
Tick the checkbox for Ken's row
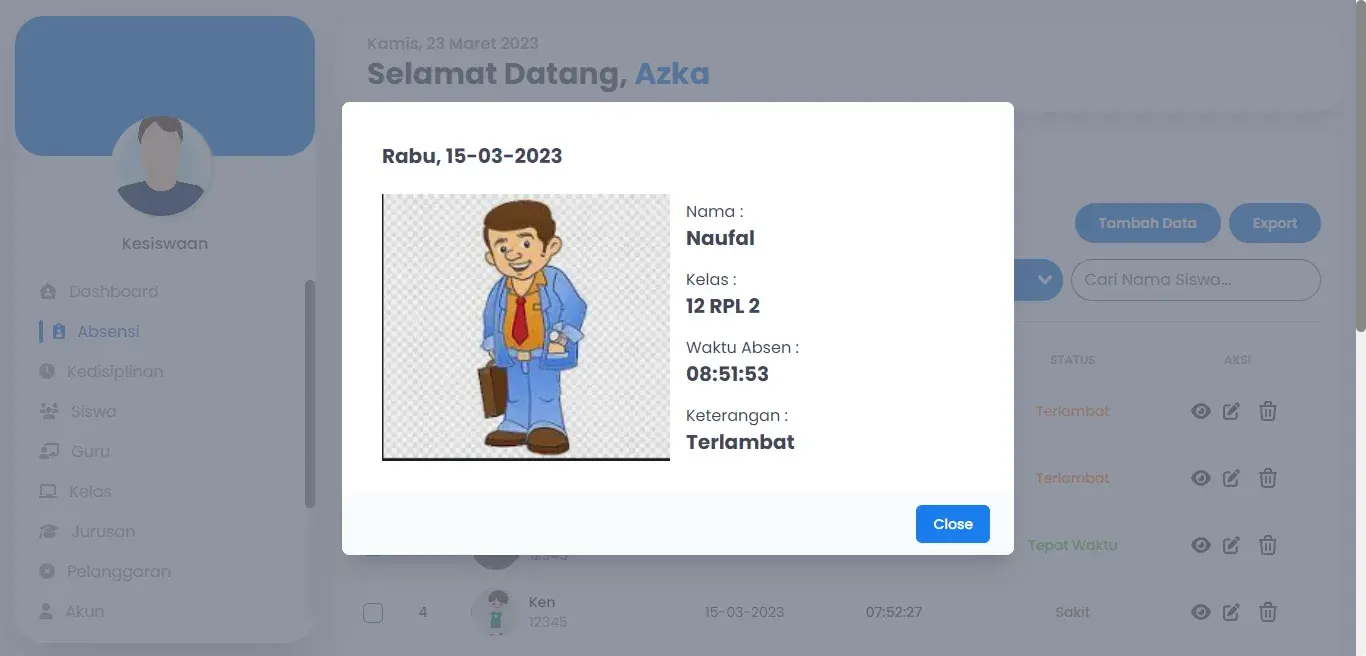coord(373,613)
